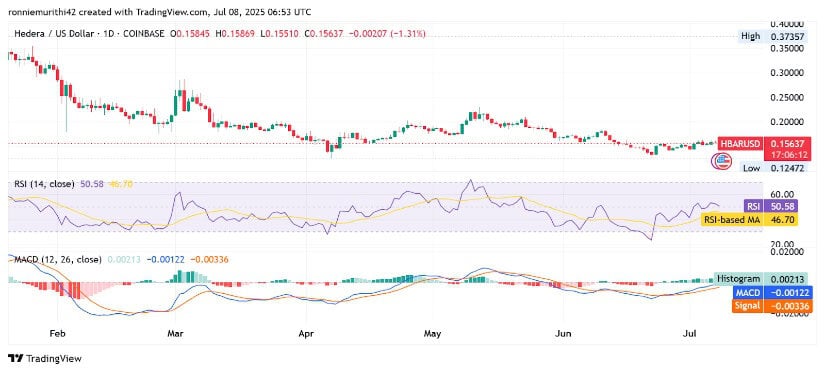The height and width of the screenshot is (372, 825).
Task: Click the MACD signal value -0.00336 in legend
Action: point(209,259)
